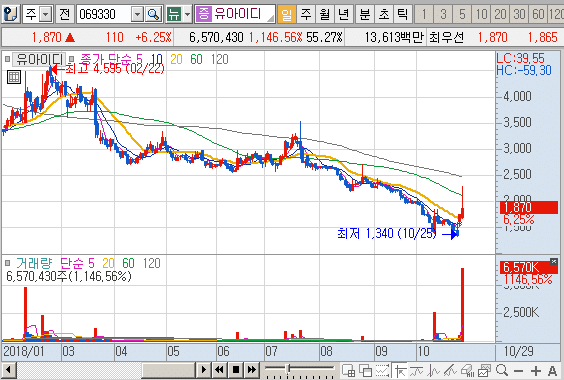The height and width of the screenshot is (380, 564).
Task: Click the green 뉴 news icon
Action: pyautogui.click(x=174, y=14)
